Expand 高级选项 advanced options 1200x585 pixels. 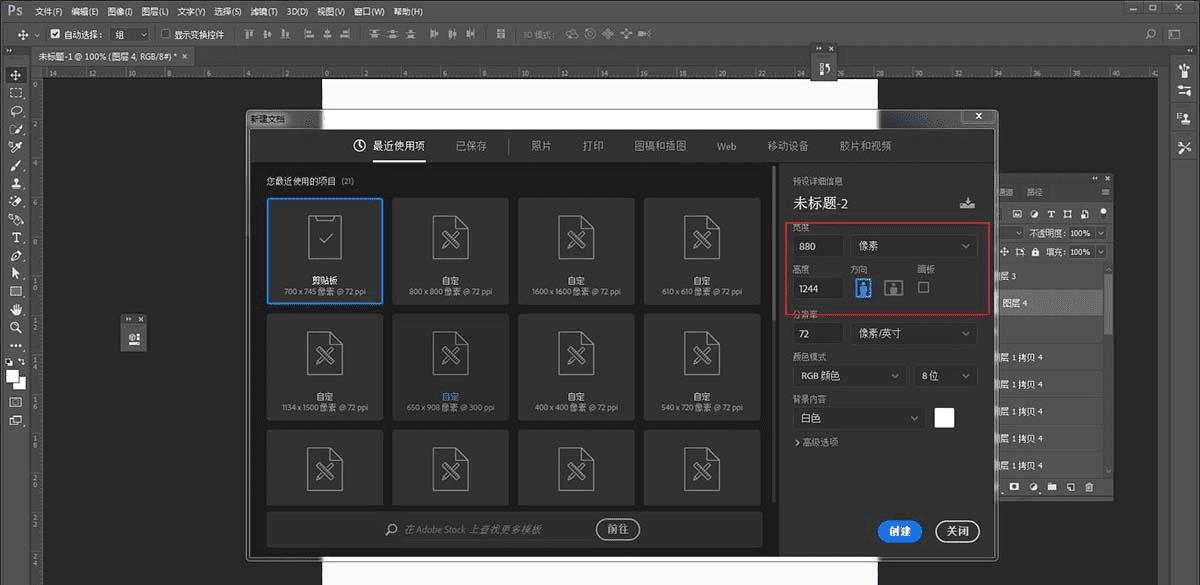click(x=816, y=442)
